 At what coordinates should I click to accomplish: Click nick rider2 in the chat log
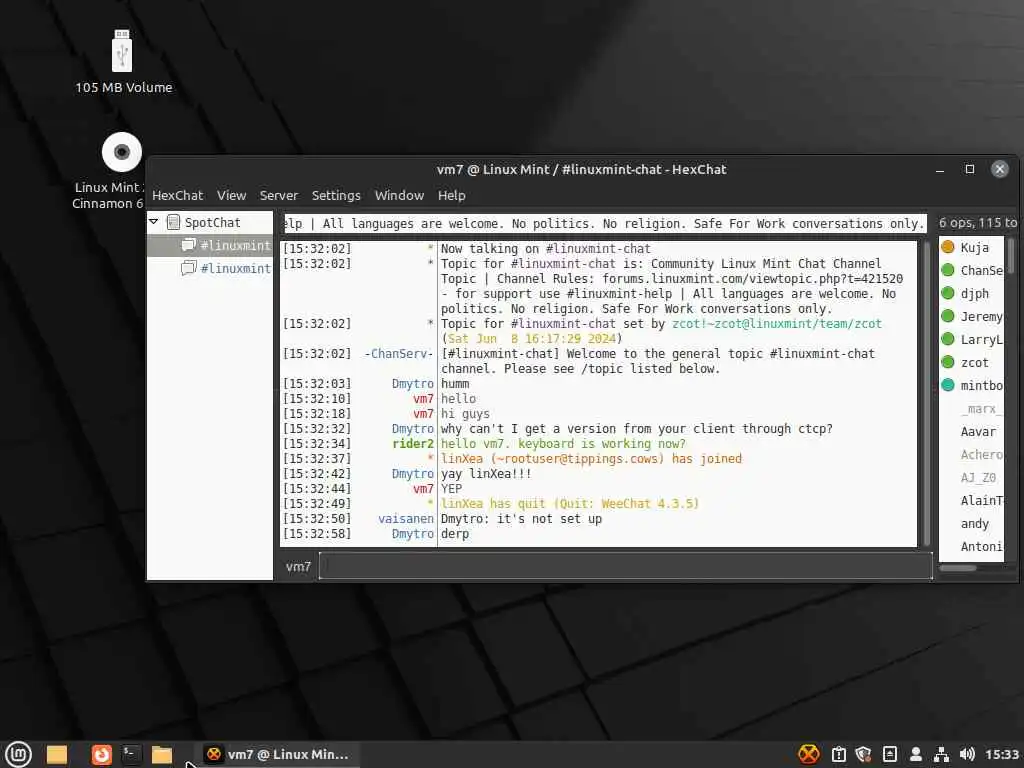coord(413,443)
